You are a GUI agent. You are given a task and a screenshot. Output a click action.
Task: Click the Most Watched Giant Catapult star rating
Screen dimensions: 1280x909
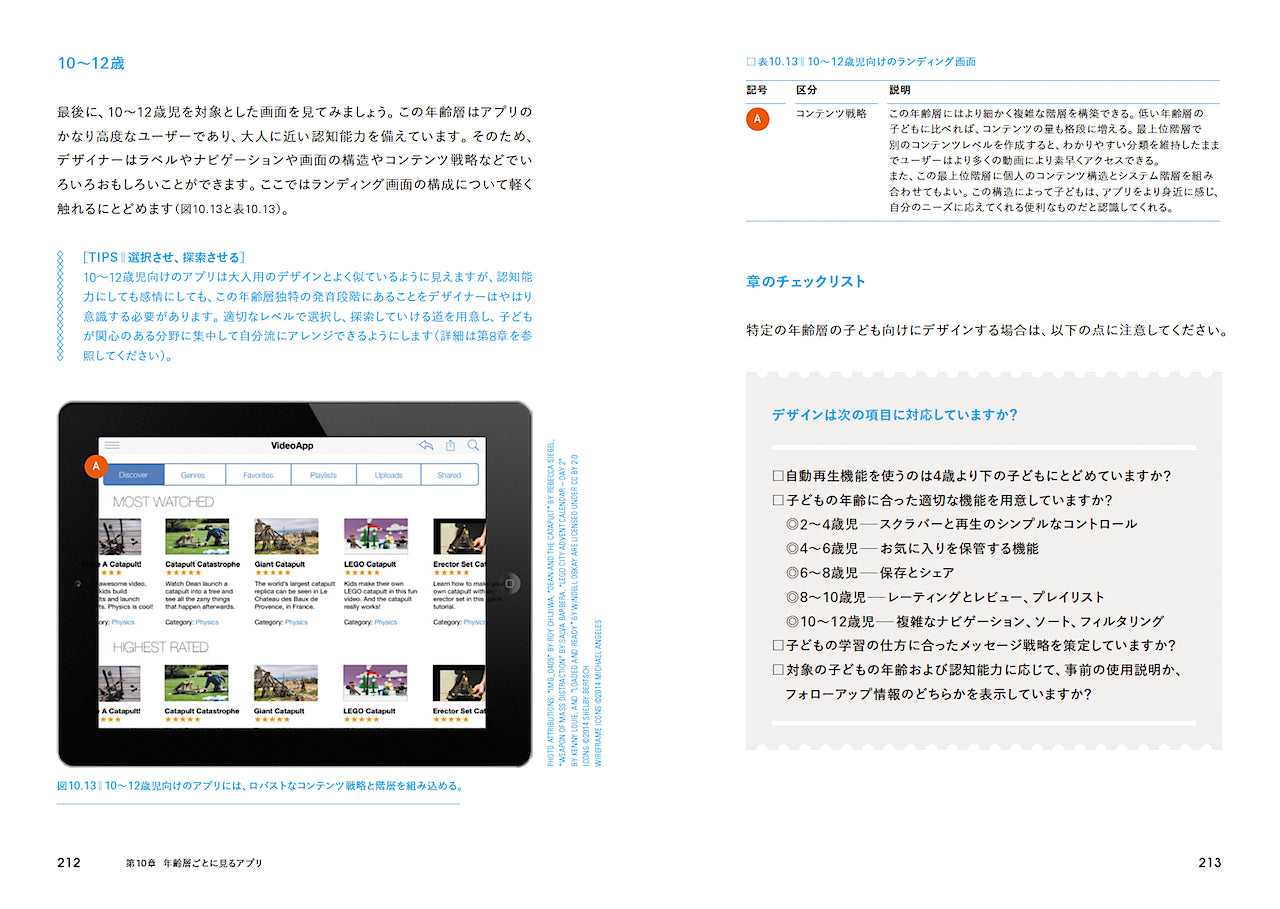(x=271, y=573)
